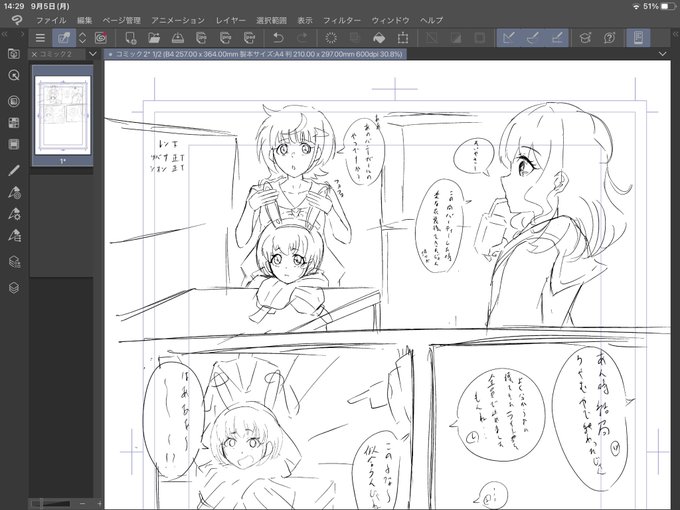Open the Brush Size gear palette icon
680x510 pixels.
pyautogui.click(x=14, y=214)
